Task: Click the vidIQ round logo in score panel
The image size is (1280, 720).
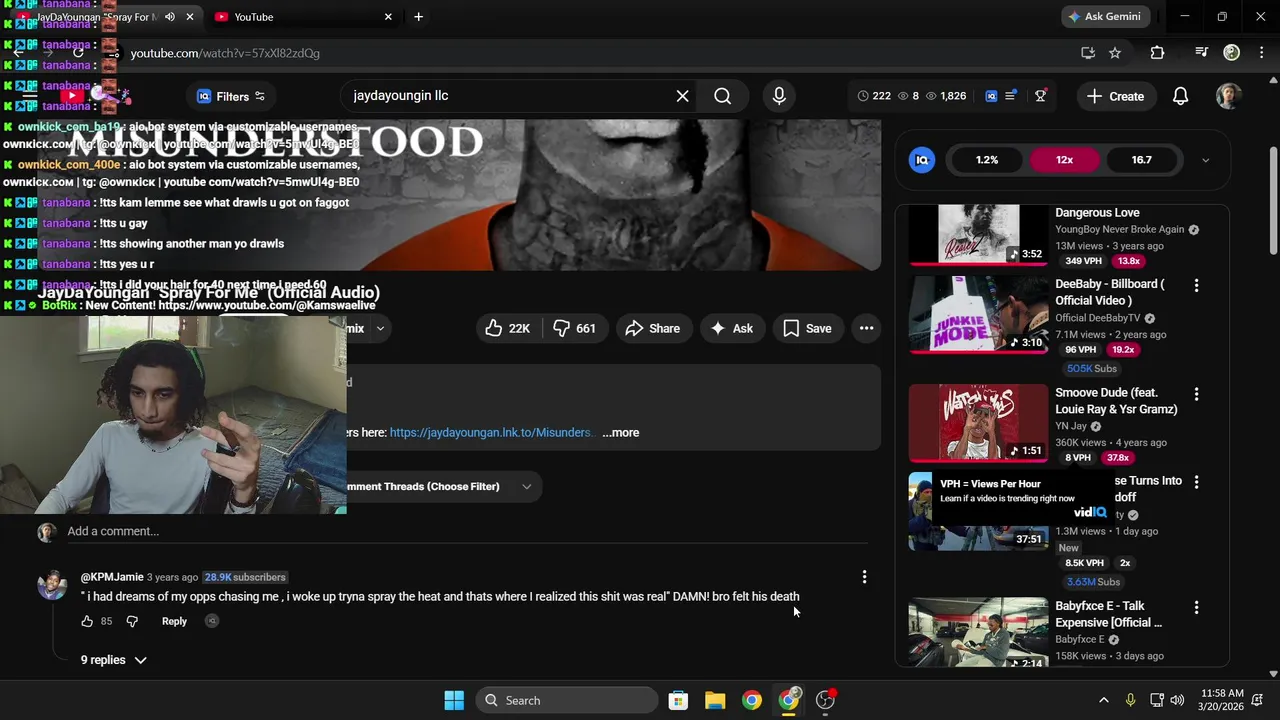Action: pos(922,160)
